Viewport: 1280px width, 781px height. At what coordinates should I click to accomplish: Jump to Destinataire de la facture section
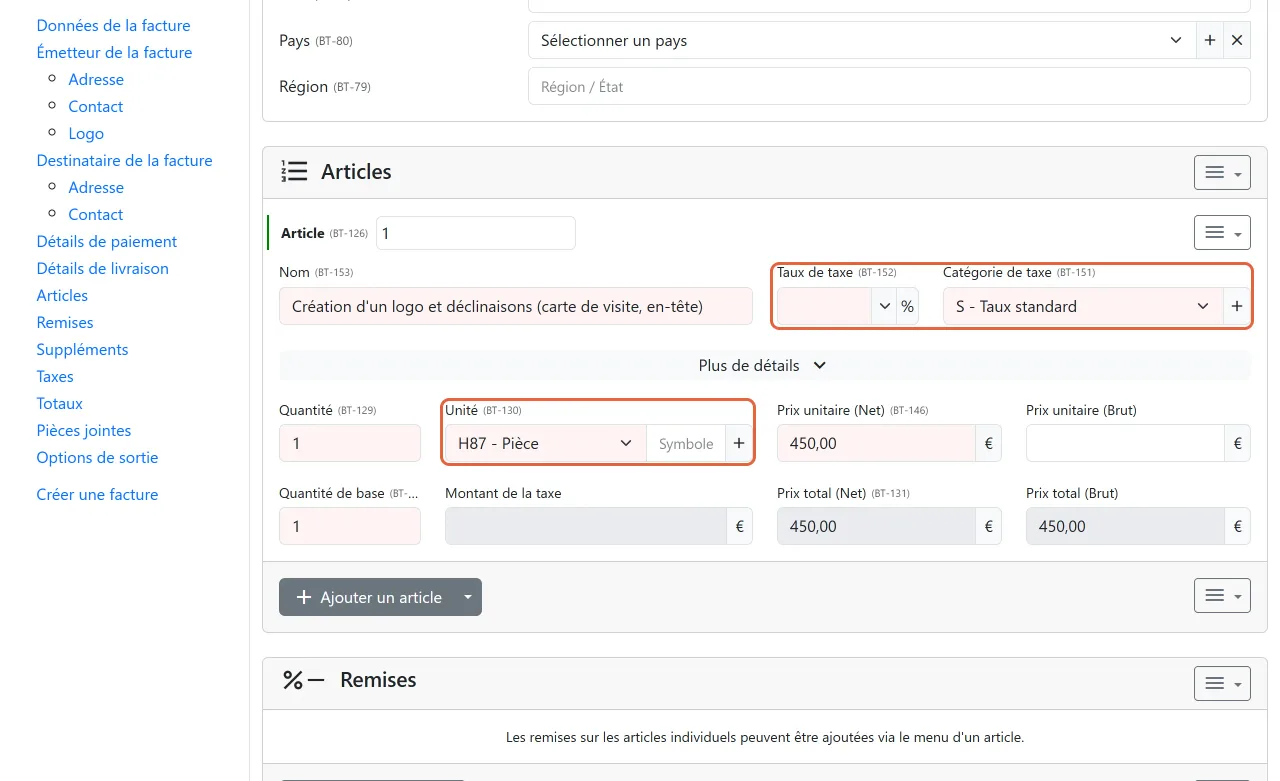124,160
